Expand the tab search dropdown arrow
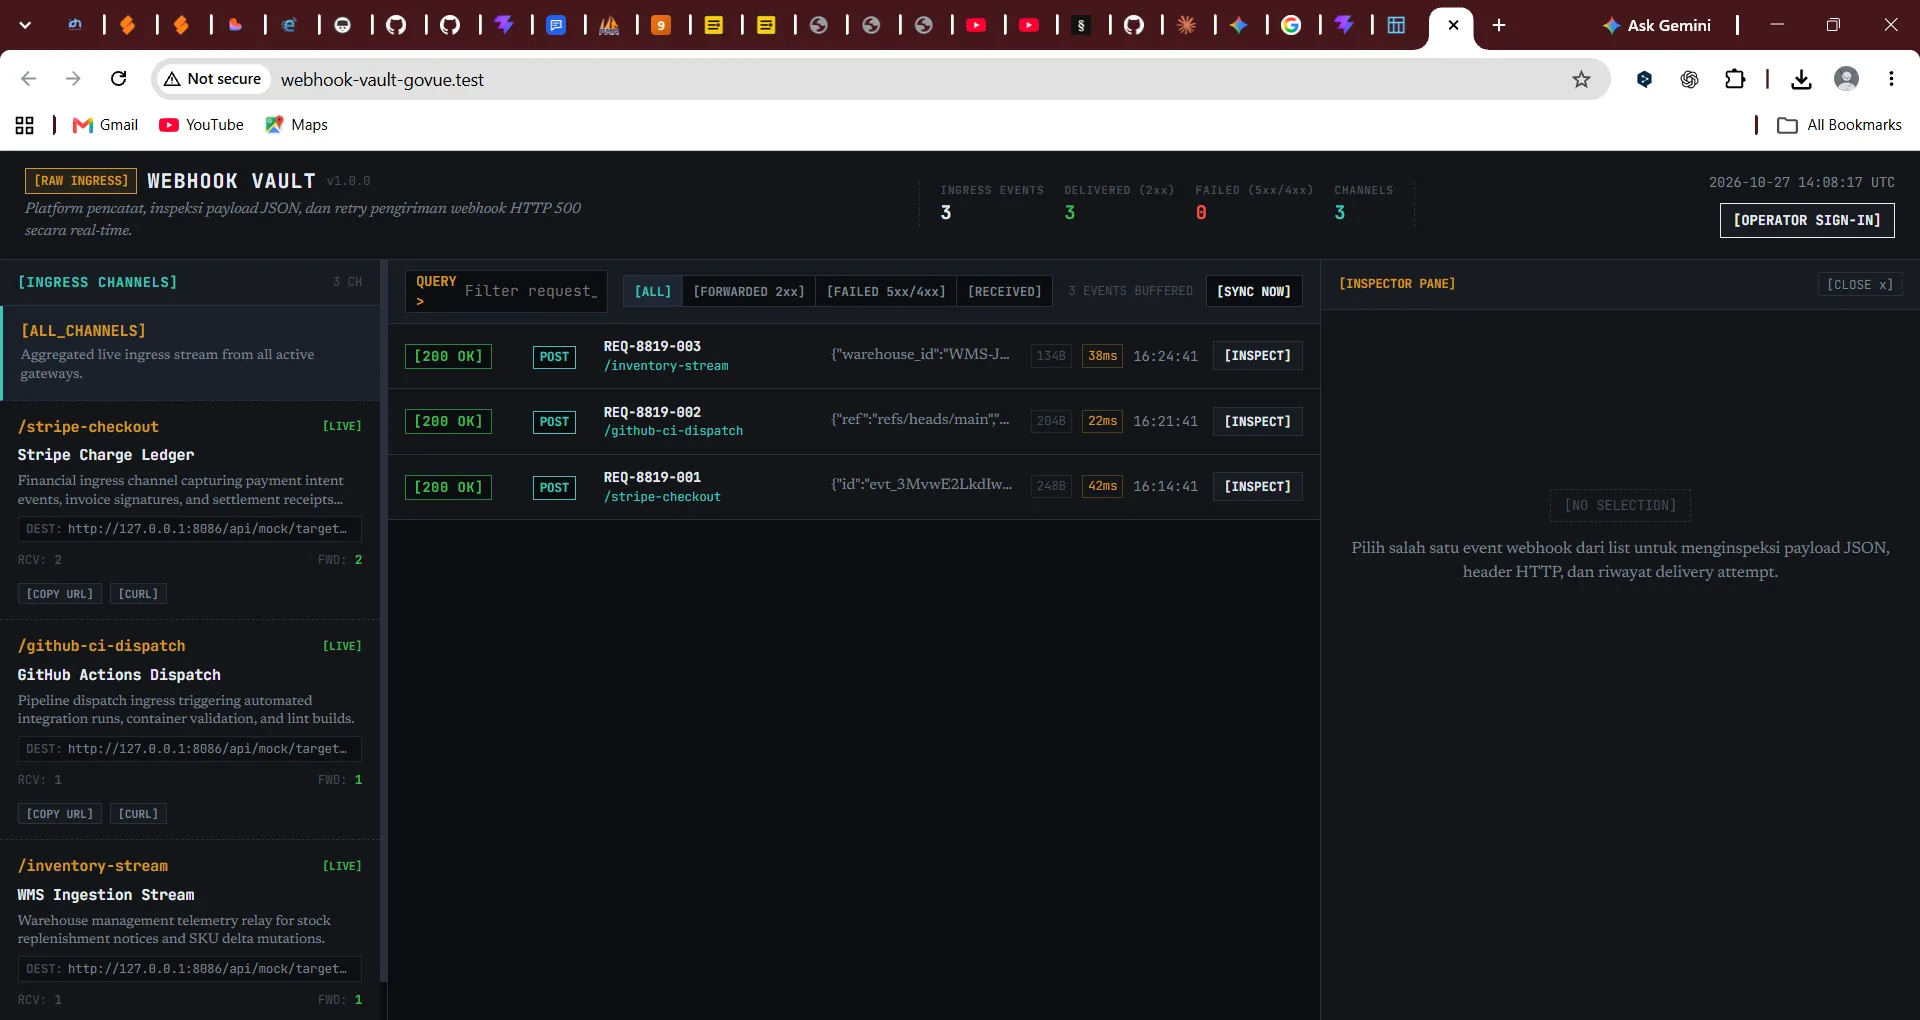 click(25, 25)
